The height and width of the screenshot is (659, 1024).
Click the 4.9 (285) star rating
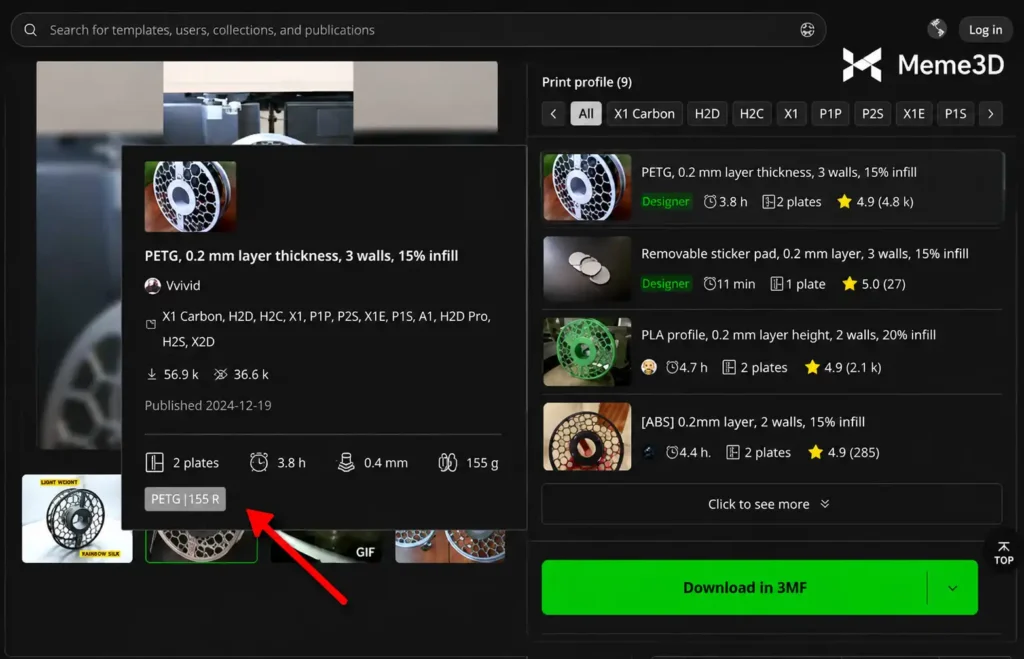844,452
